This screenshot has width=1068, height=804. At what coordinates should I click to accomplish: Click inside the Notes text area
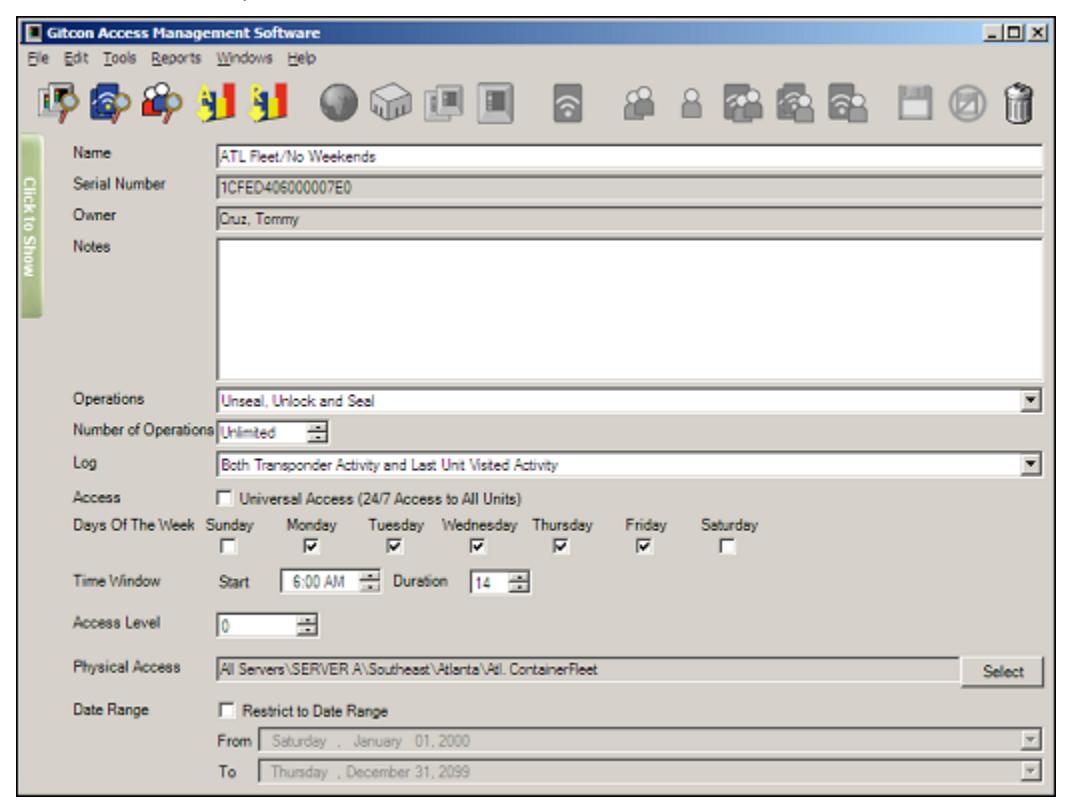click(x=629, y=309)
